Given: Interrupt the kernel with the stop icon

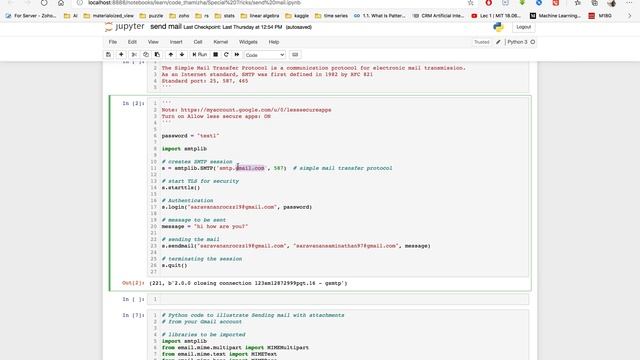Looking at the screenshot, I should click(x=216, y=55).
